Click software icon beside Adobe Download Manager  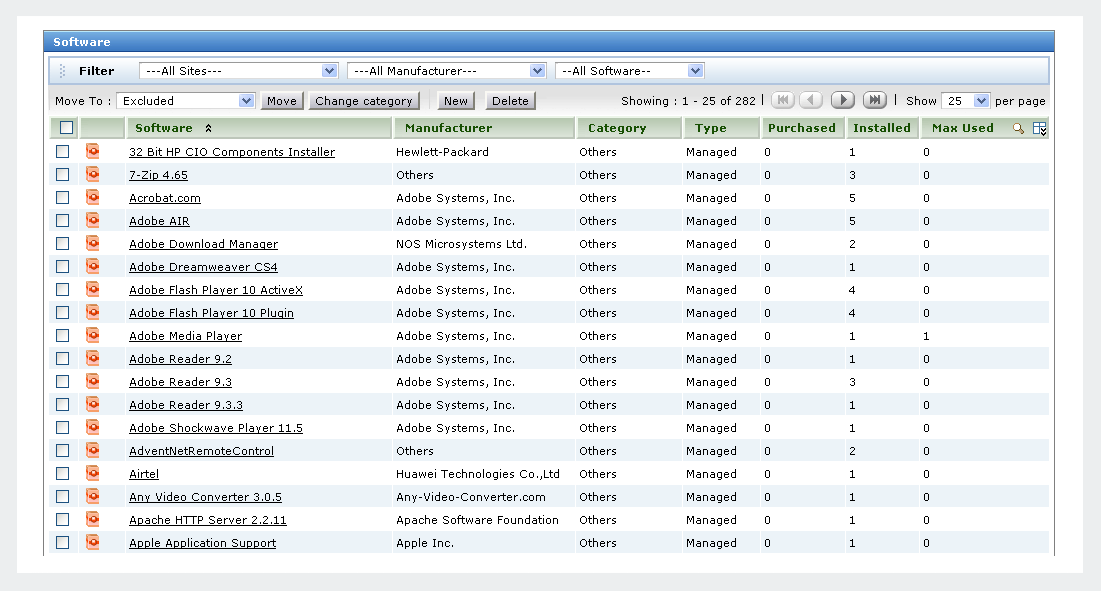92,243
